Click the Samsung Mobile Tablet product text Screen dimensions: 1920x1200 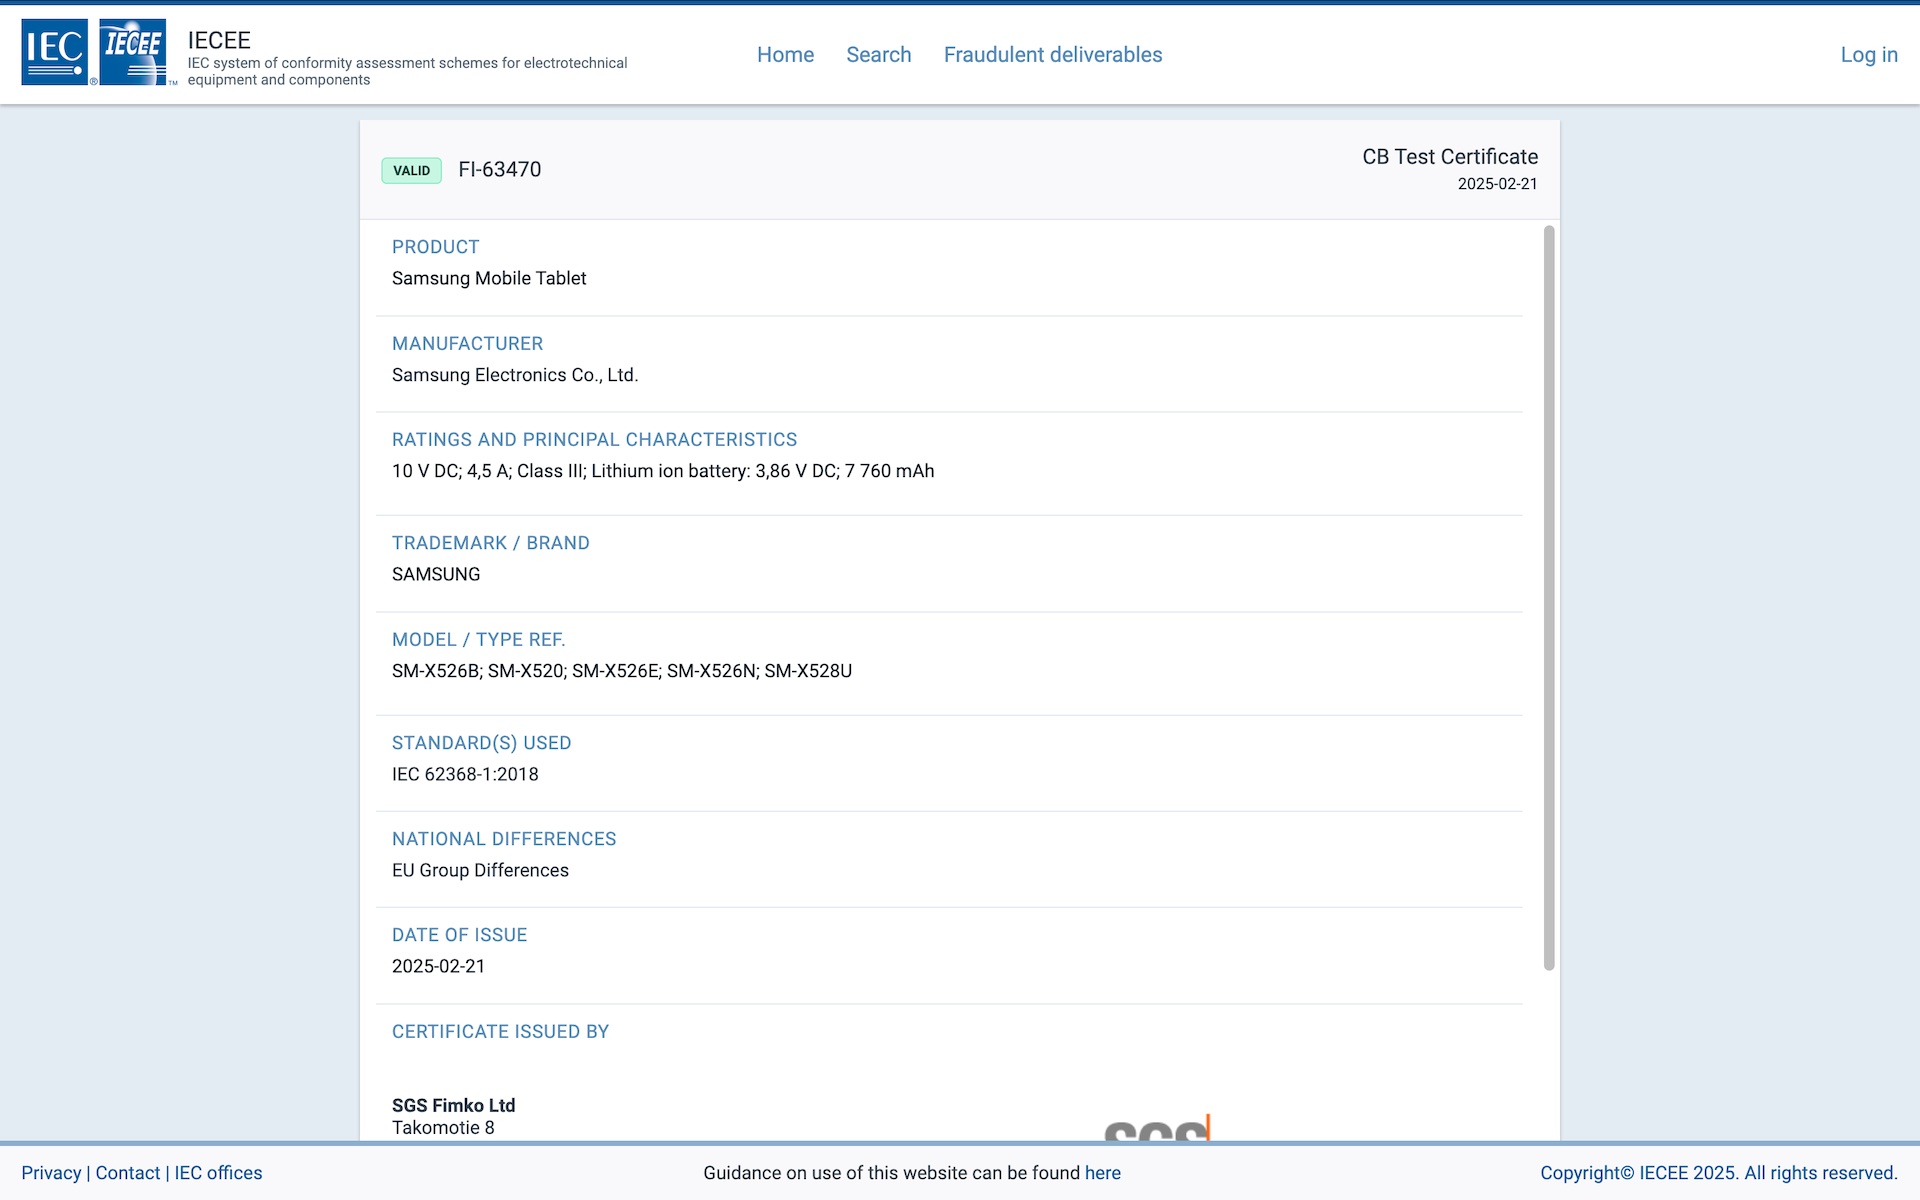[x=489, y=278]
